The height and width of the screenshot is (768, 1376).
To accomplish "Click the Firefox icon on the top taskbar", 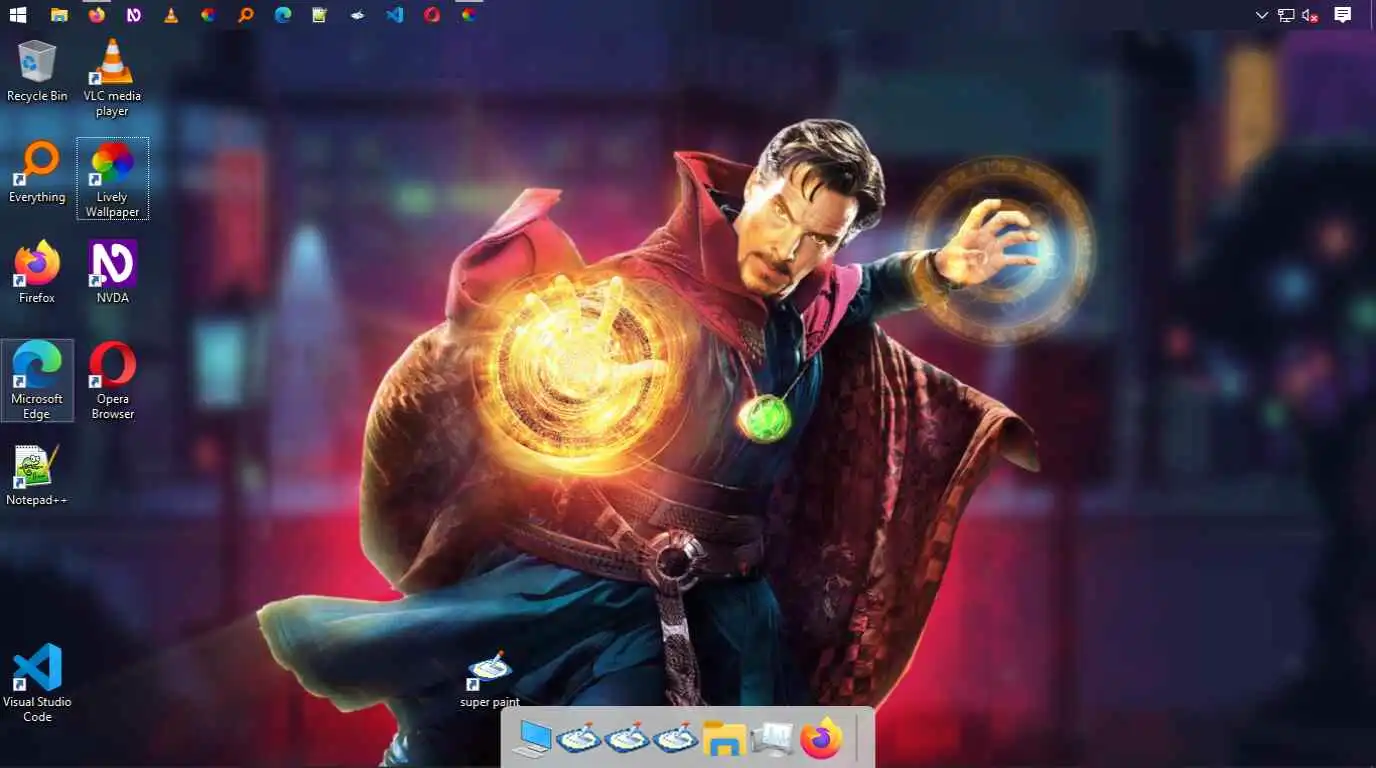I will 96,15.
